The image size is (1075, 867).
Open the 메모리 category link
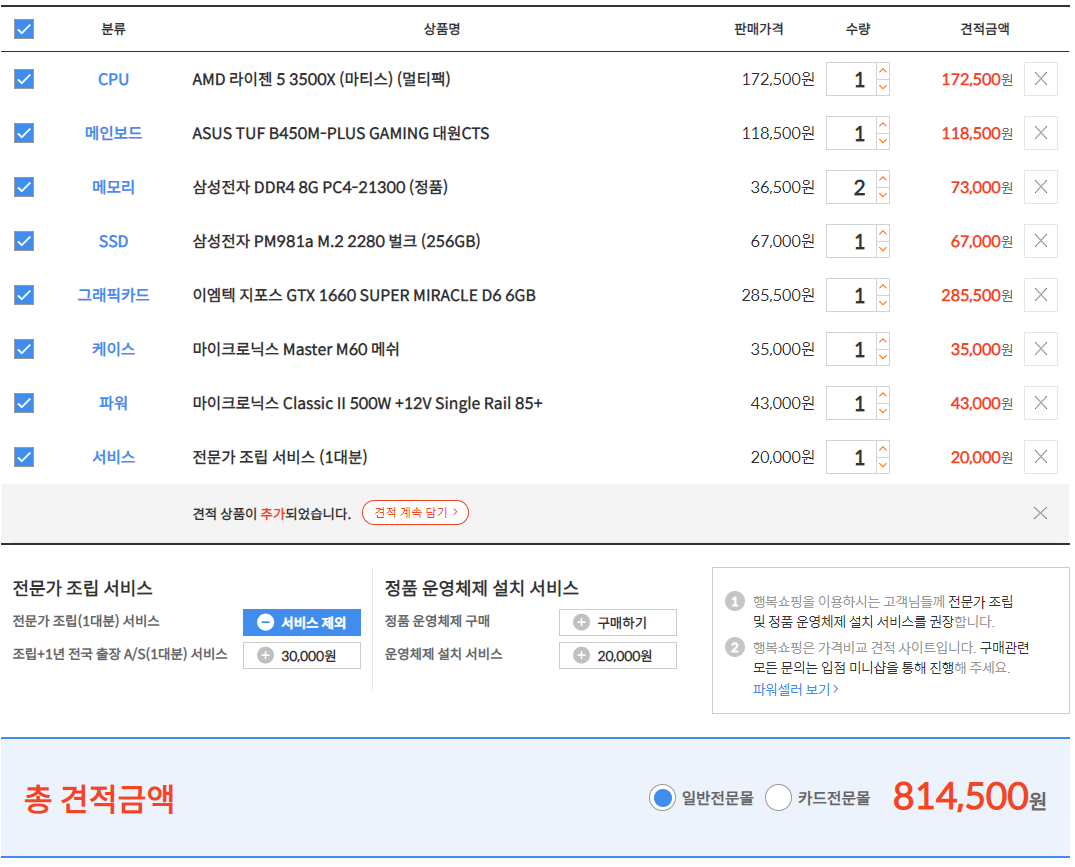pos(113,187)
